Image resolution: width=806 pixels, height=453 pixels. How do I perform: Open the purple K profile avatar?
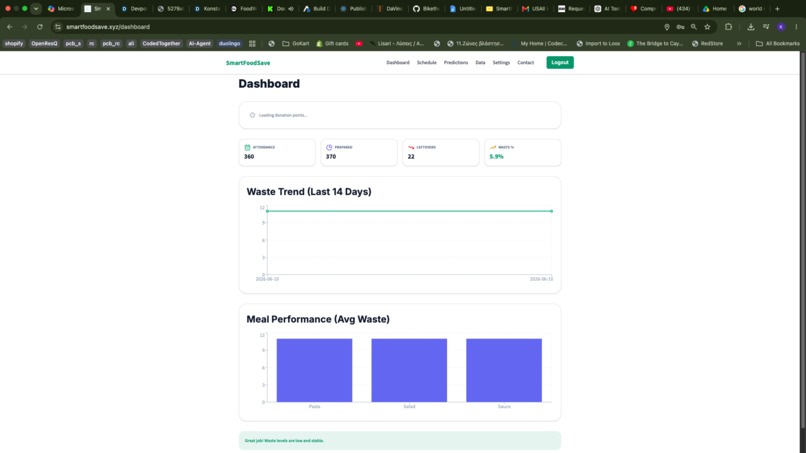tap(781, 27)
